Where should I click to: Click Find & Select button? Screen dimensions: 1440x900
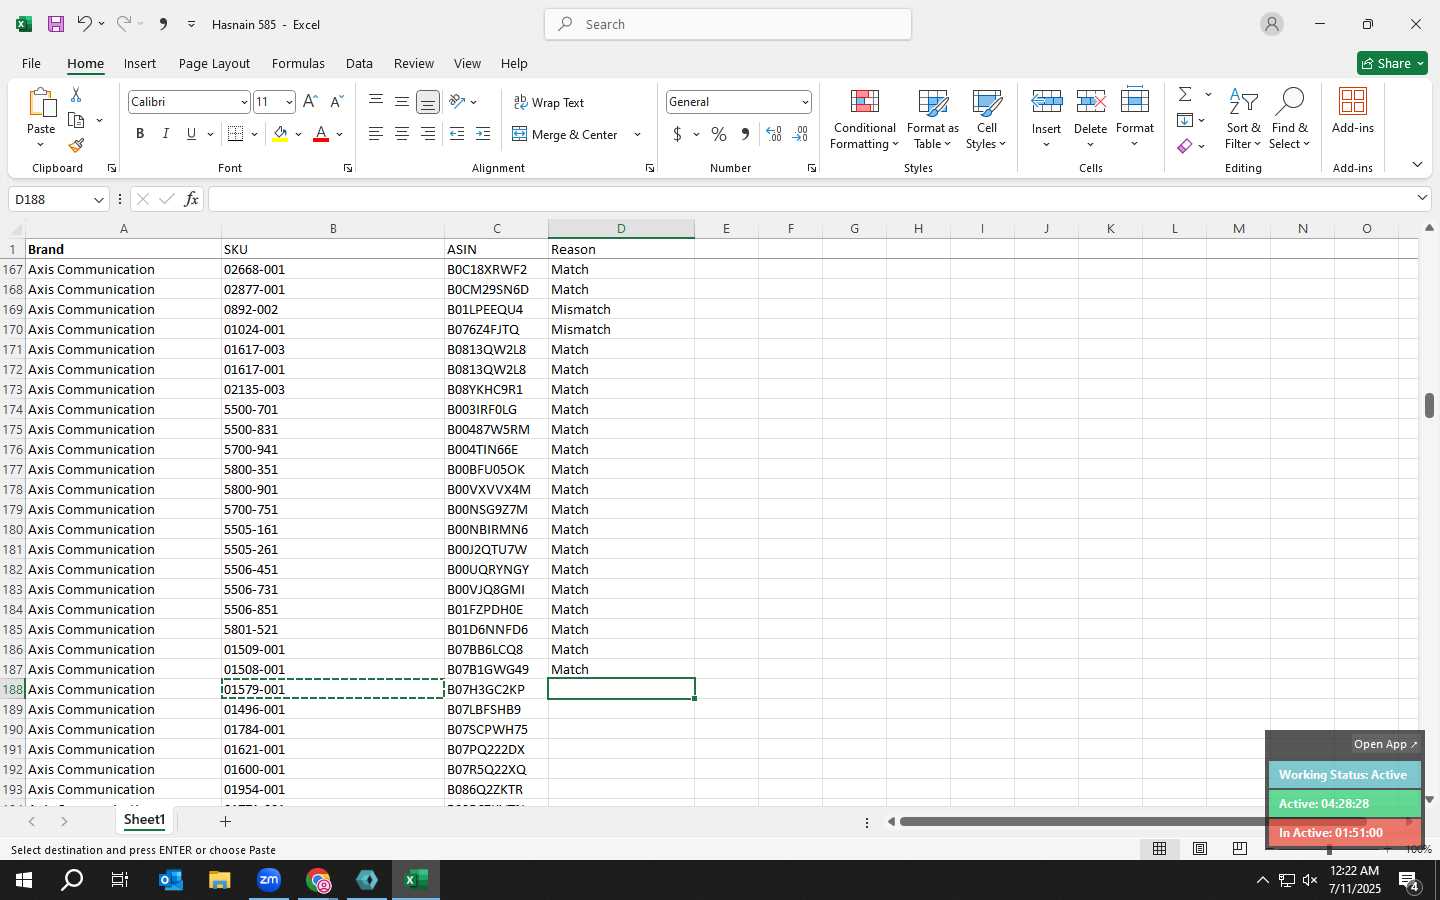[x=1289, y=120]
